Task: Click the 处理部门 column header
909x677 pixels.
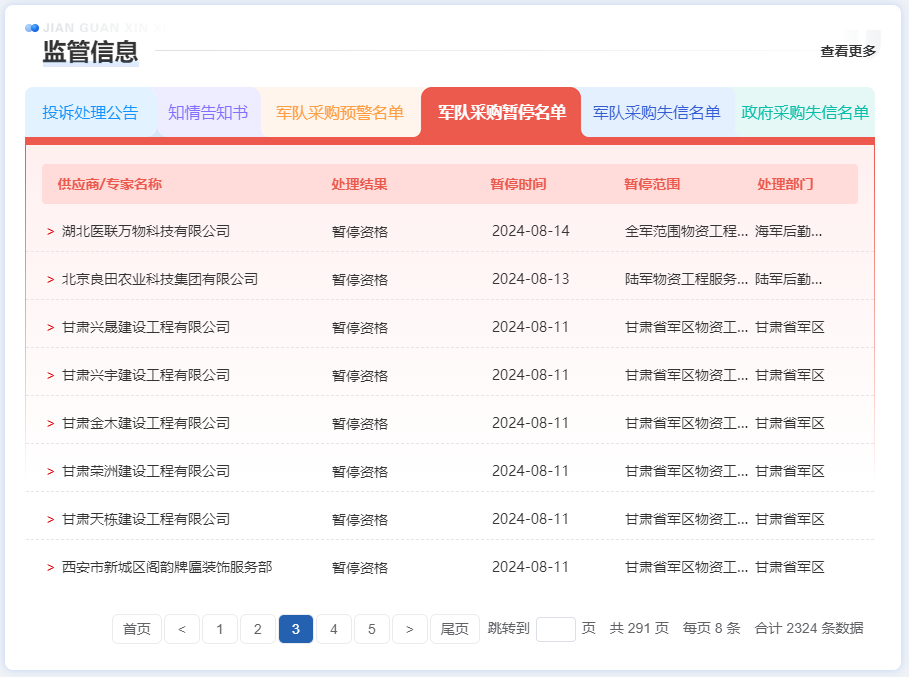Action: coord(786,184)
